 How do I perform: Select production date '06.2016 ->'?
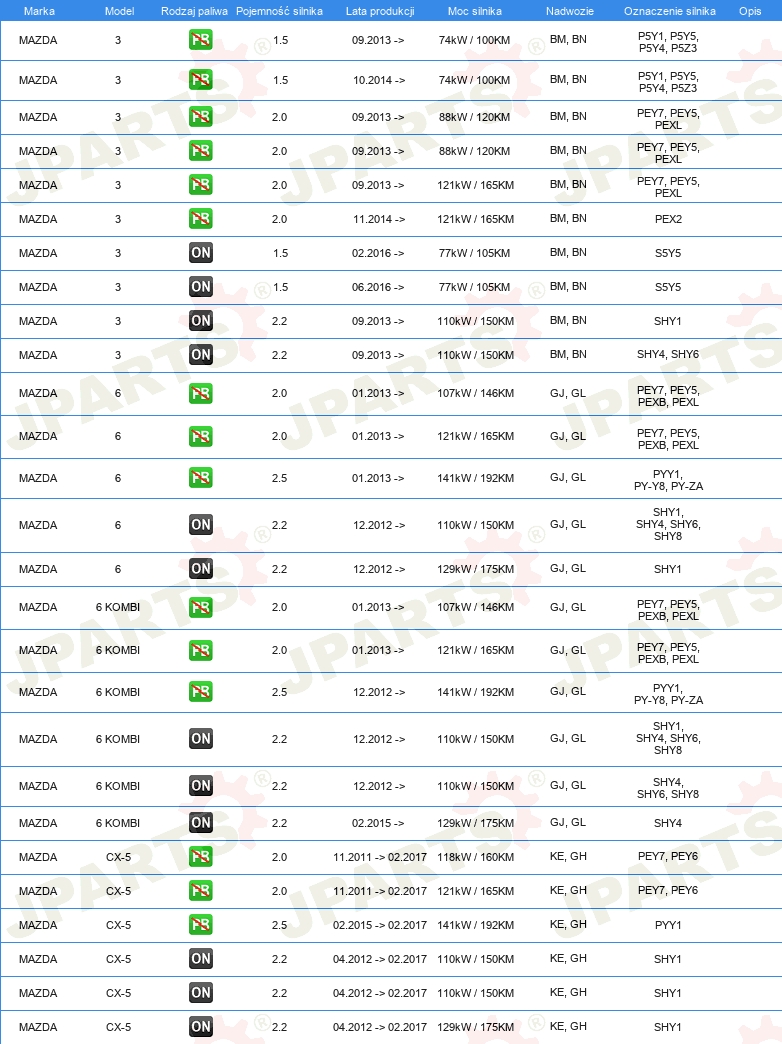point(378,287)
